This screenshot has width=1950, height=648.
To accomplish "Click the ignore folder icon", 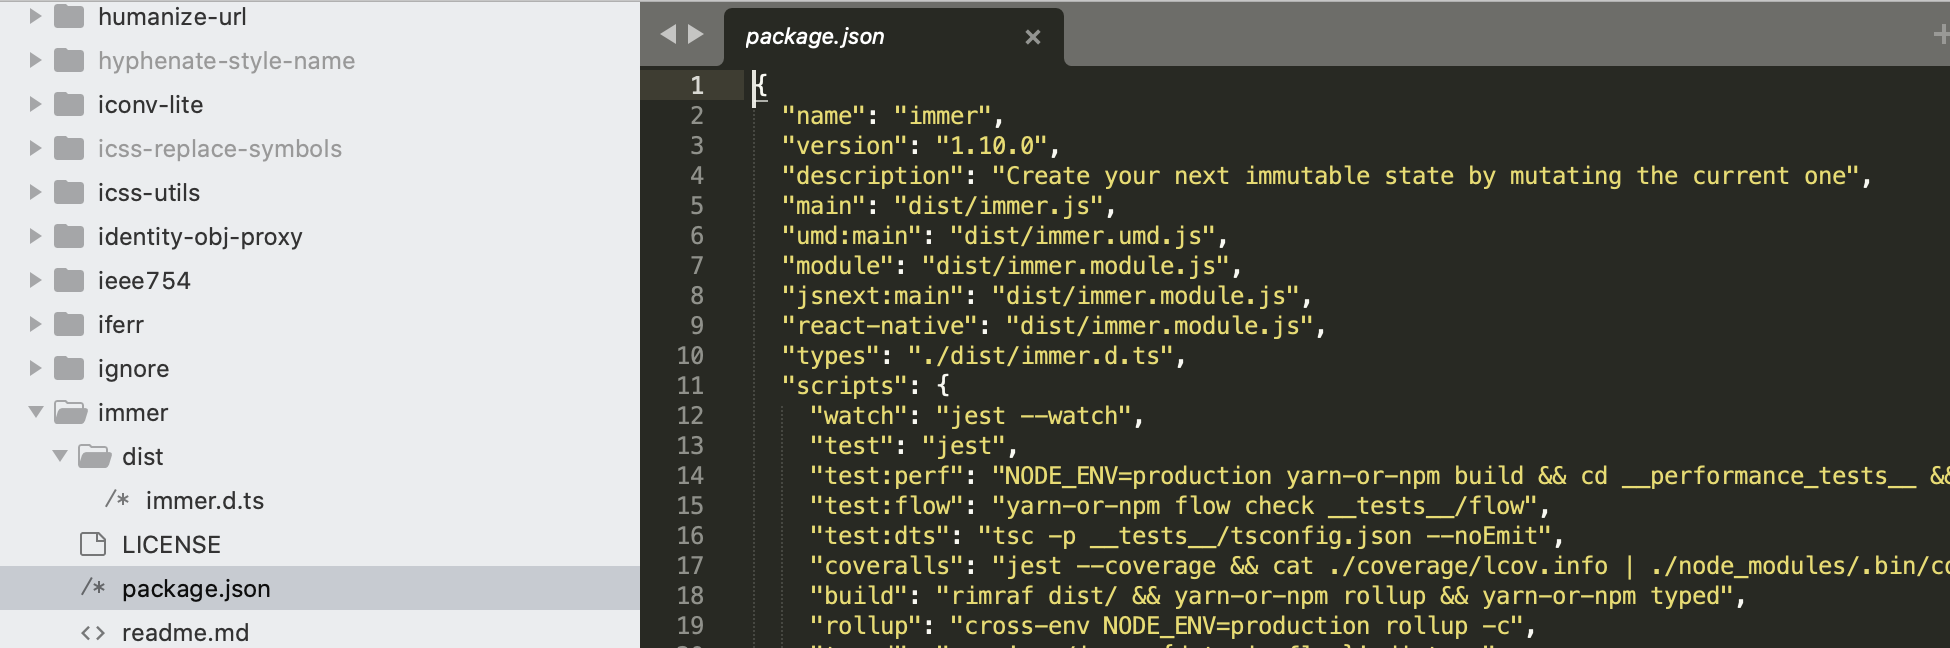I will (69, 368).
